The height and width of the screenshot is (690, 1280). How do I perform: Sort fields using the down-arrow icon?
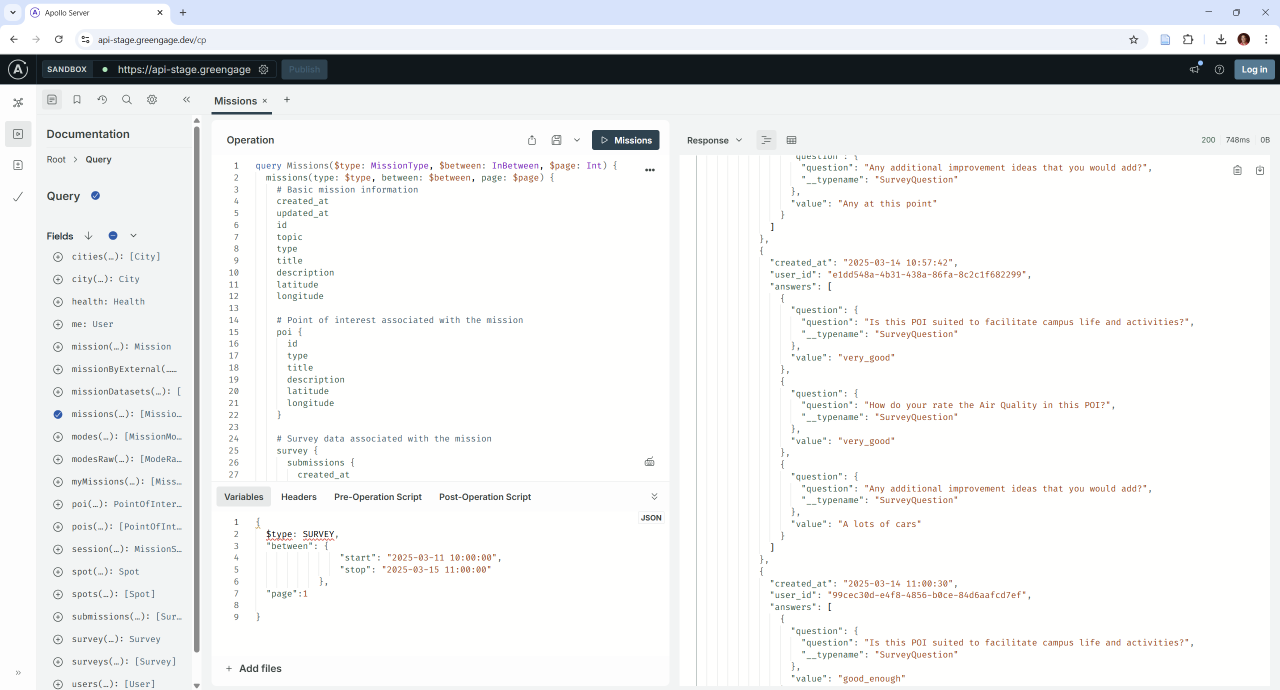click(x=88, y=236)
